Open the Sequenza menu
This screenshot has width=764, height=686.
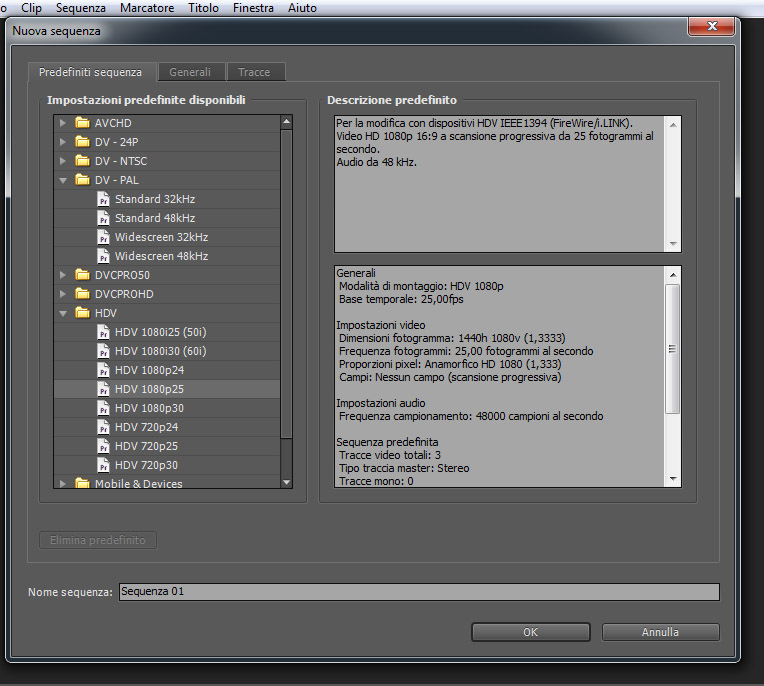tap(81, 8)
